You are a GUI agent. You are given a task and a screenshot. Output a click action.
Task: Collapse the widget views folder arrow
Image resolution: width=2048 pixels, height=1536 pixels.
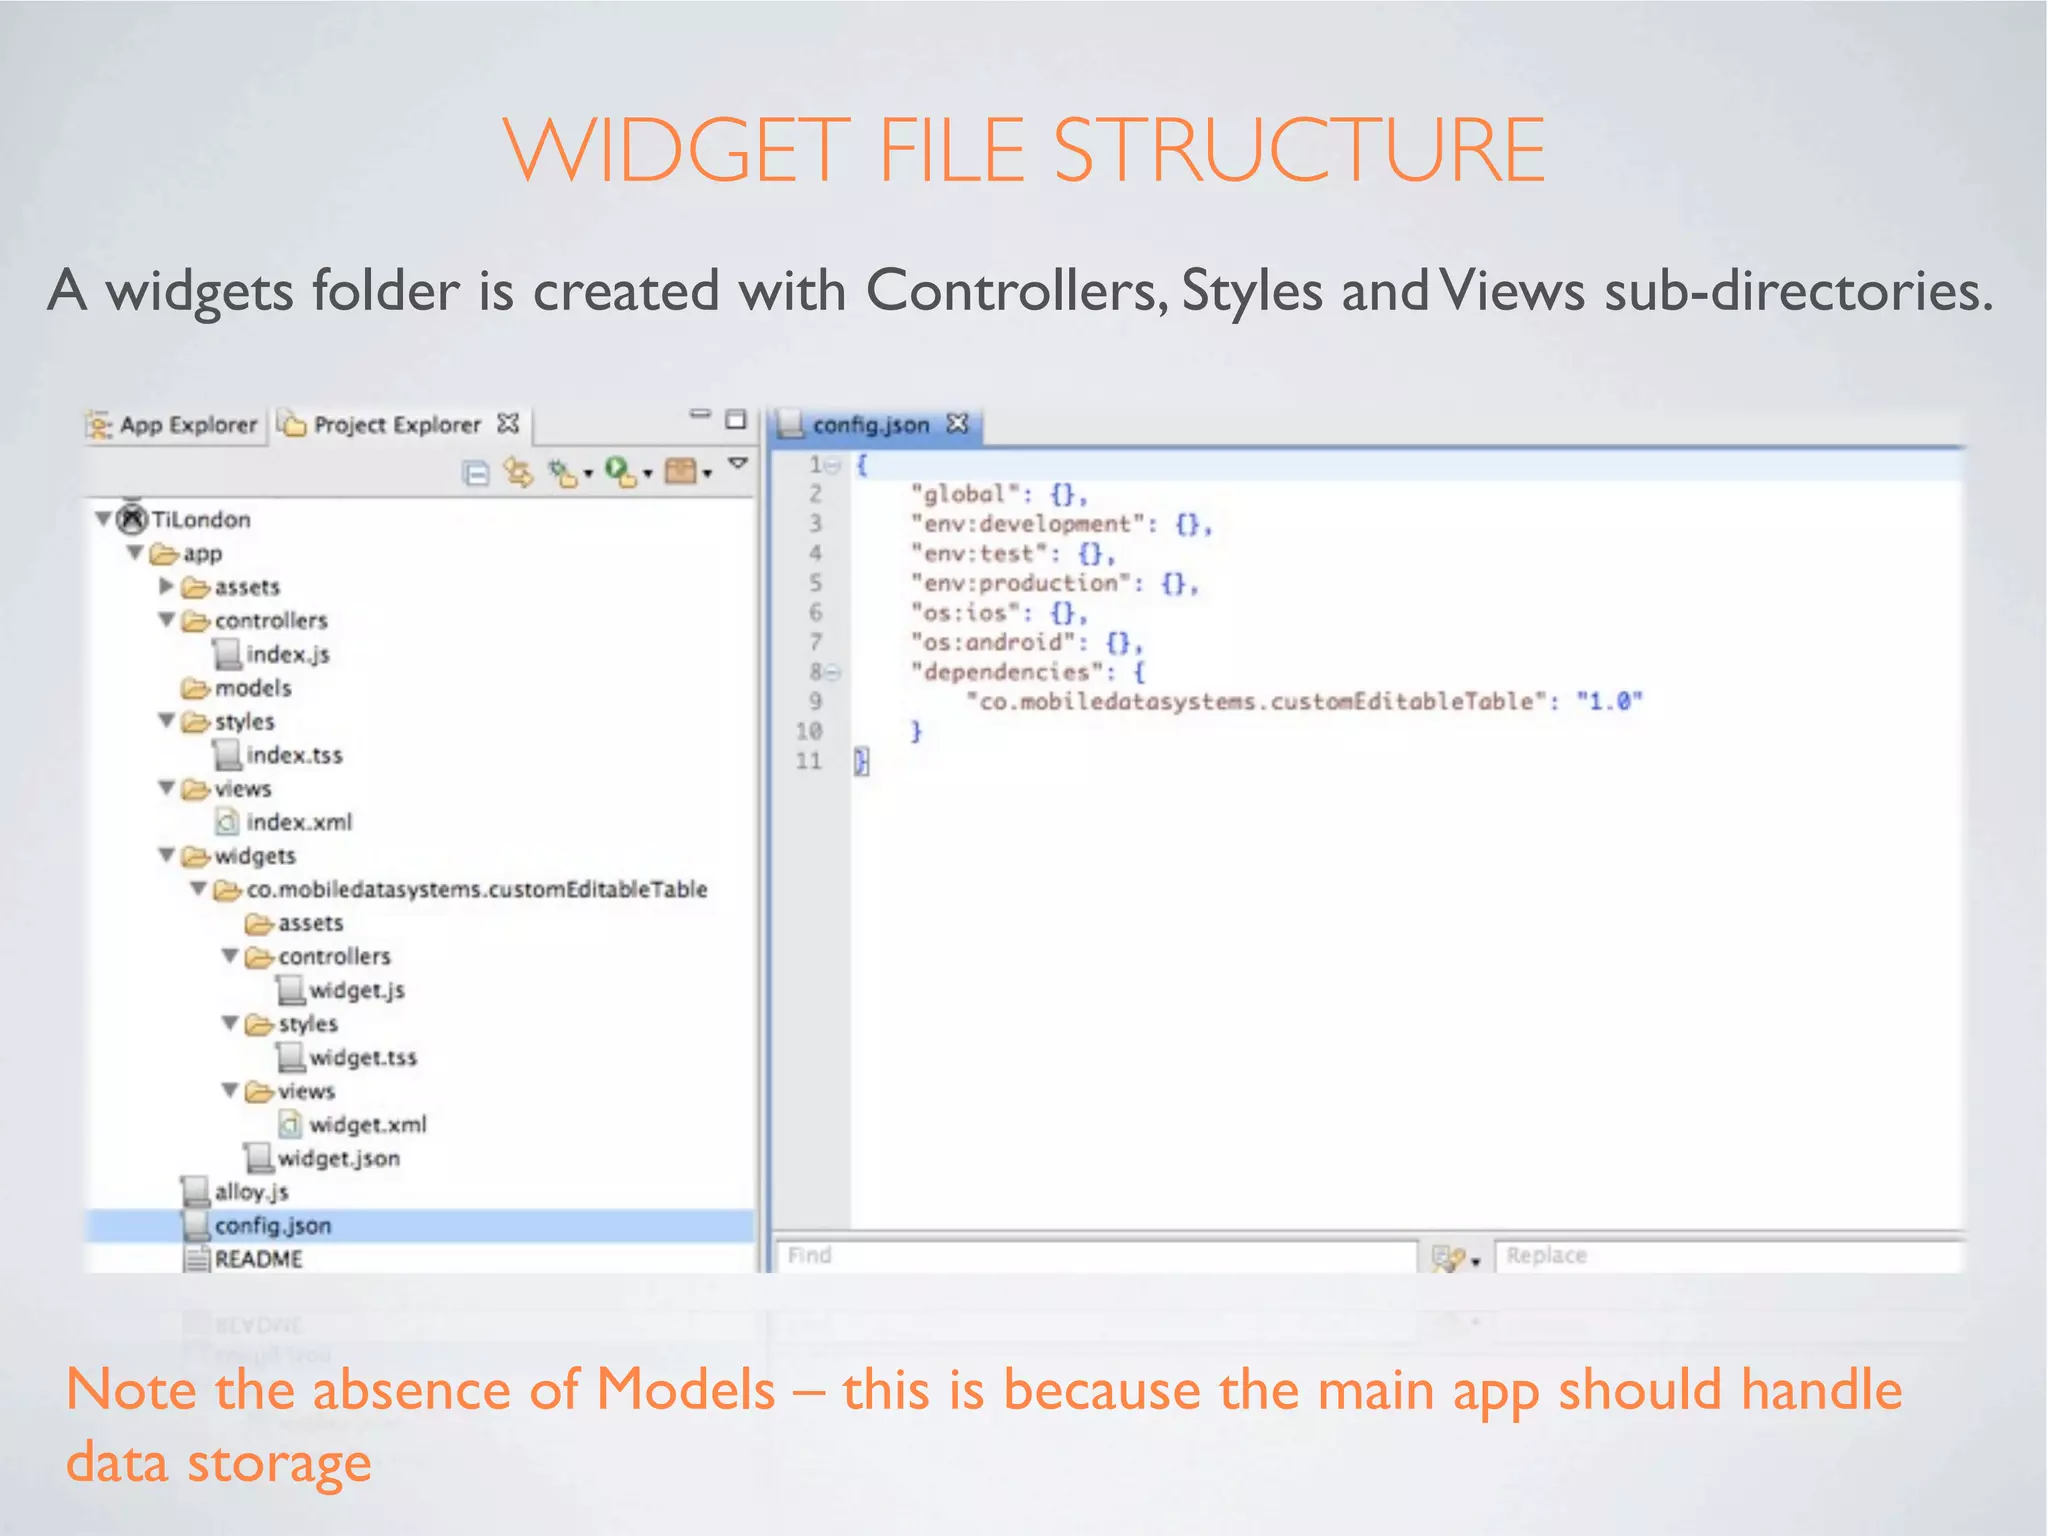coord(230,1090)
